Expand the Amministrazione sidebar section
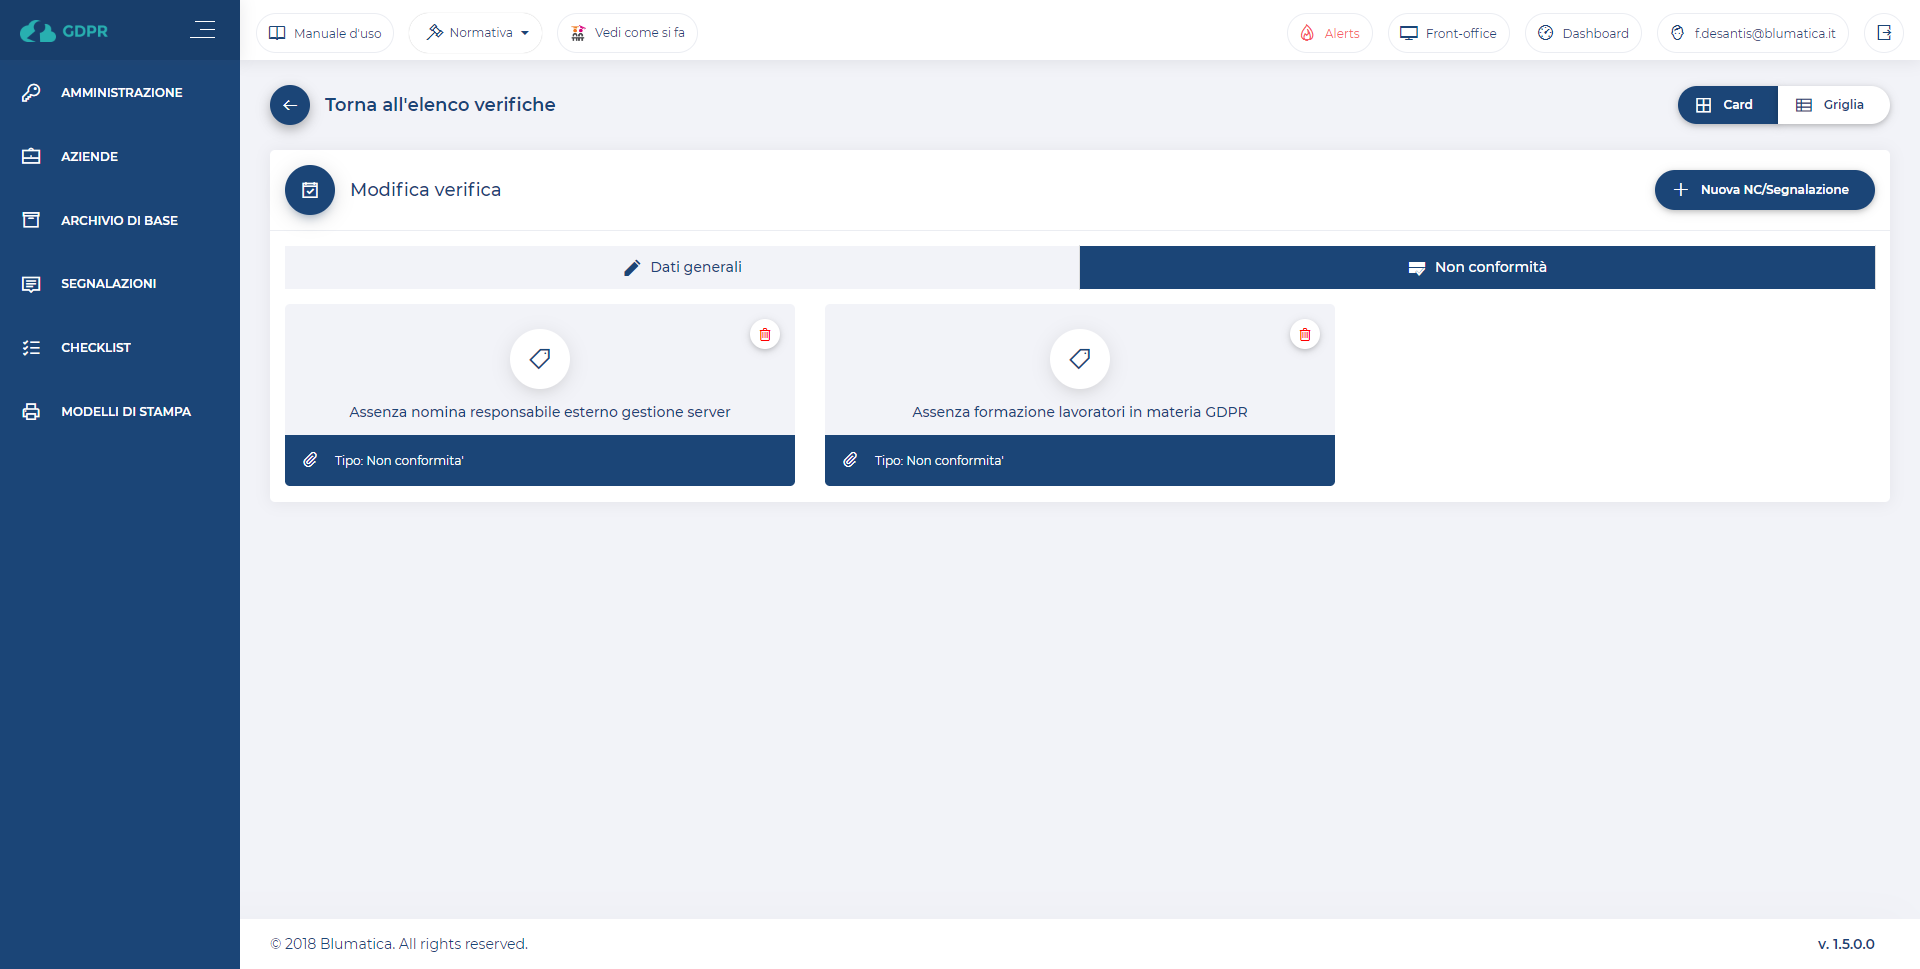Viewport: 1920px width, 969px height. [121, 92]
